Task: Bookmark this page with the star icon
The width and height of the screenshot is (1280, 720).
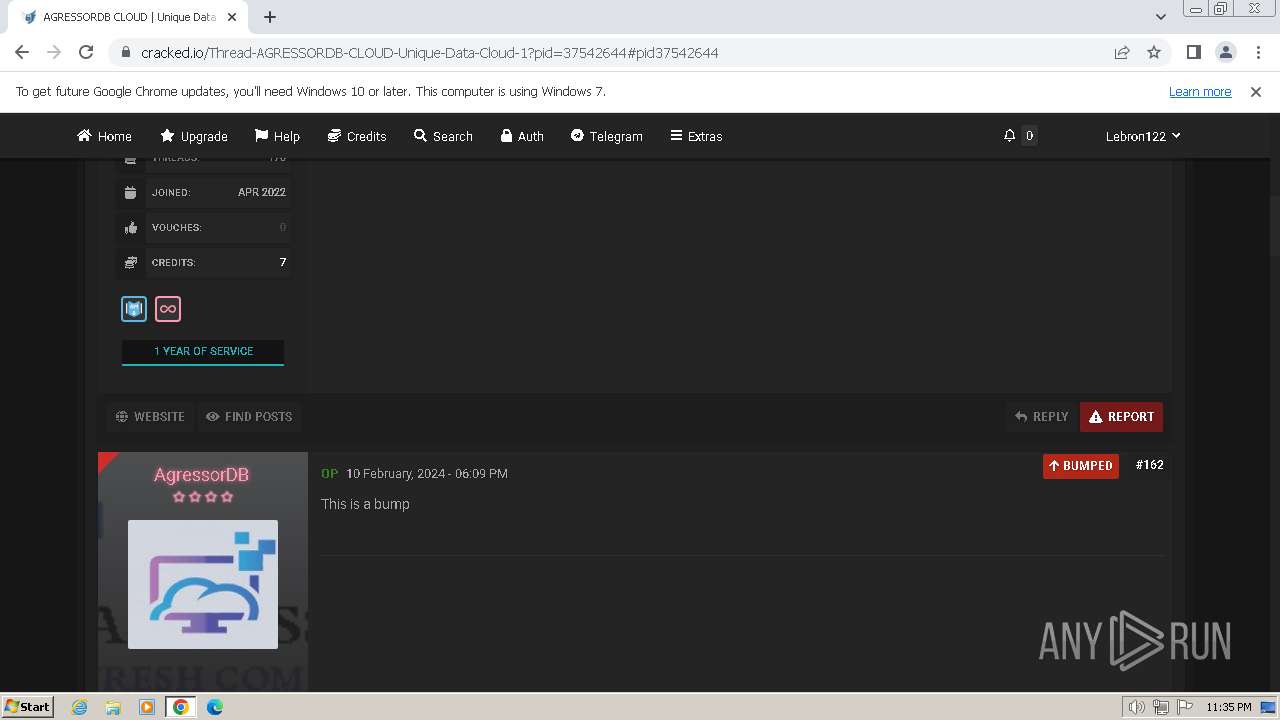Action: point(1154,52)
